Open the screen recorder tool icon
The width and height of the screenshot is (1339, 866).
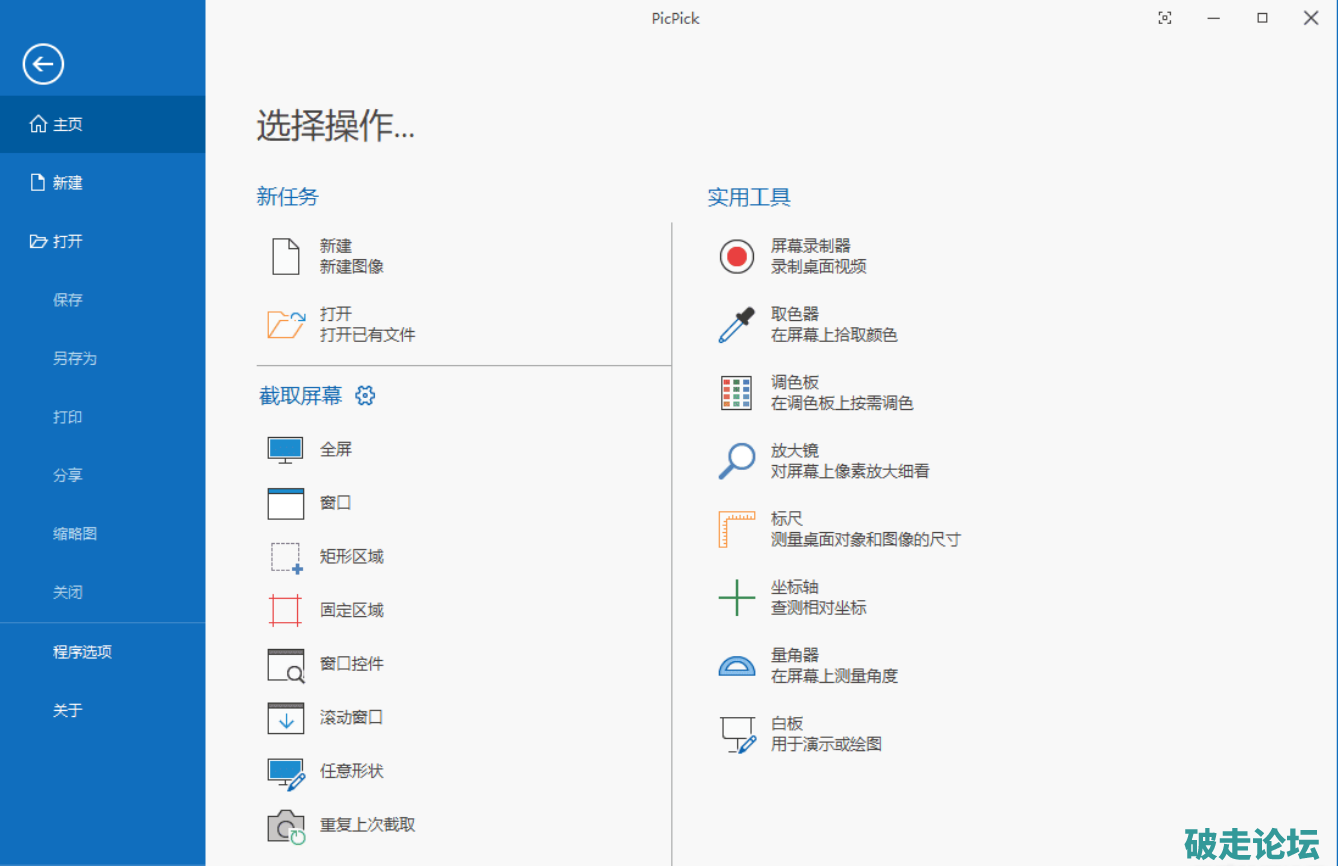(x=737, y=257)
